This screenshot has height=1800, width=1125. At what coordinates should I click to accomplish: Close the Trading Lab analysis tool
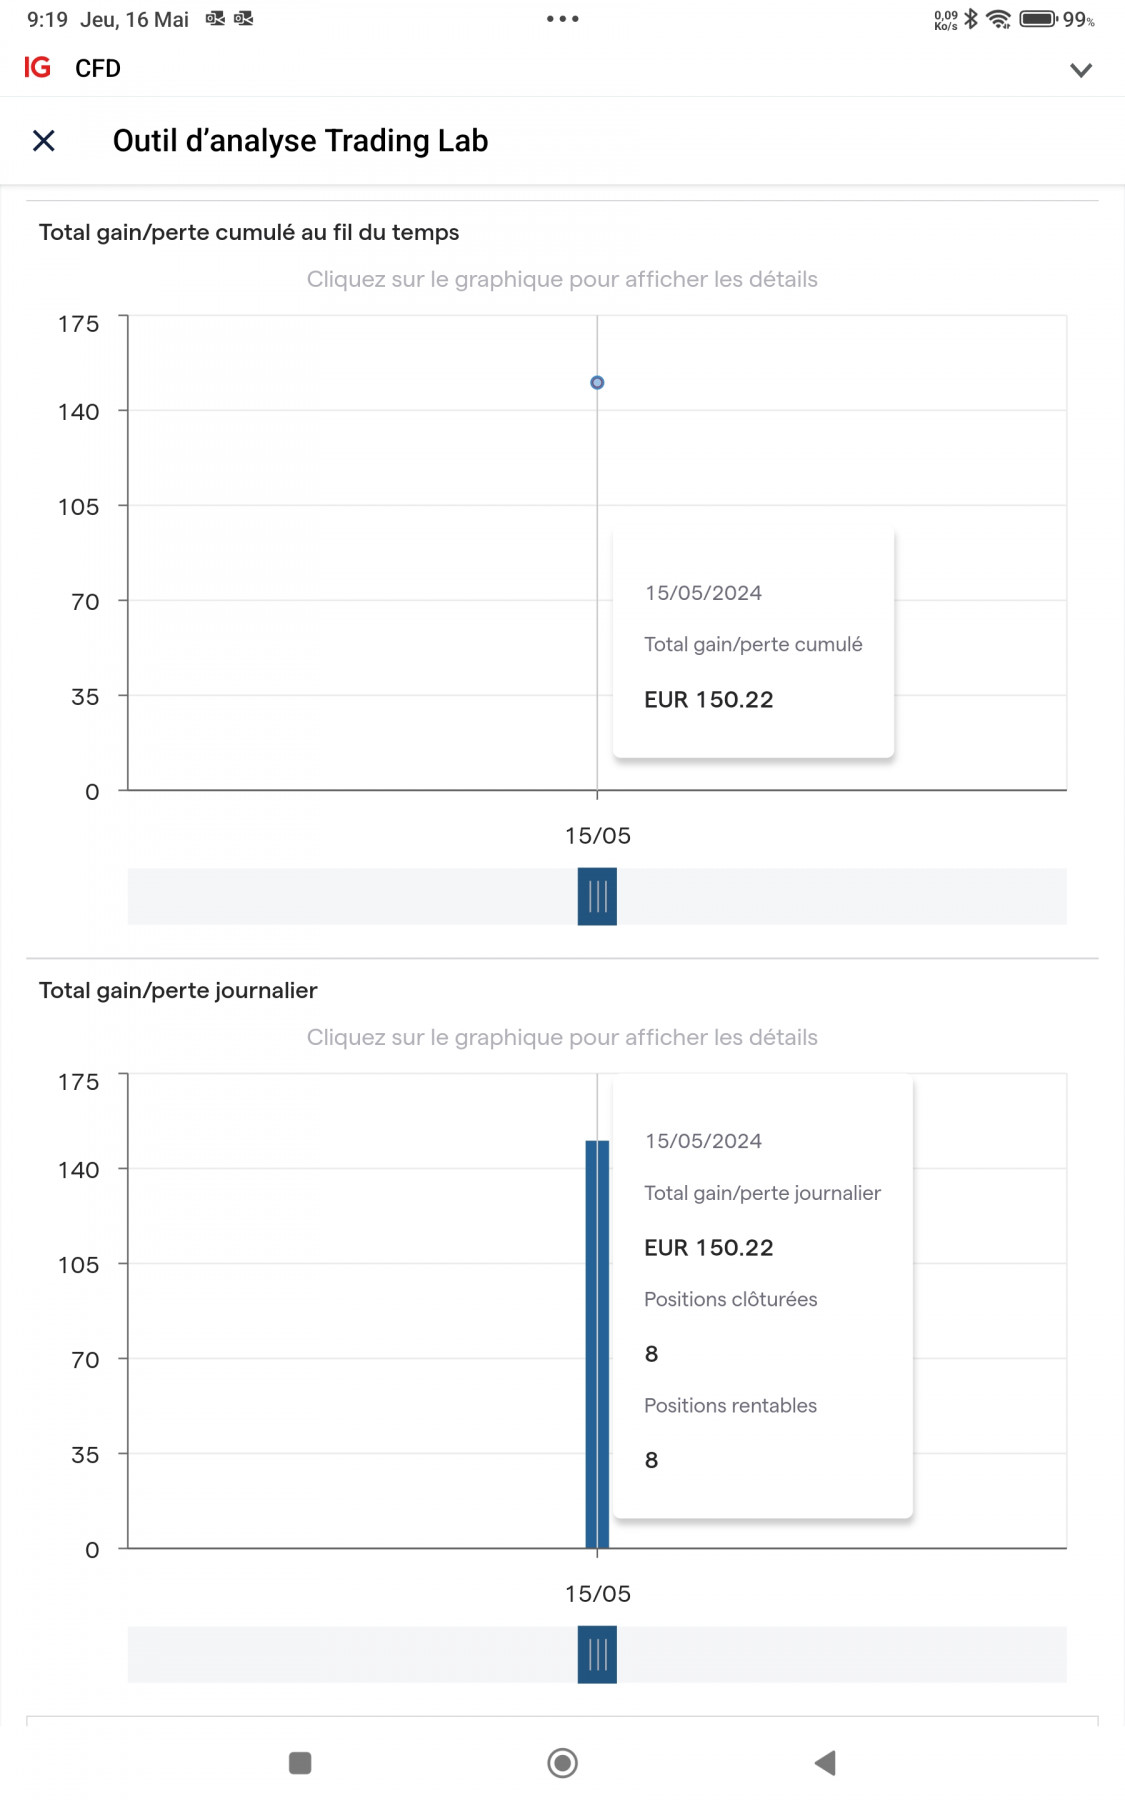[44, 141]
